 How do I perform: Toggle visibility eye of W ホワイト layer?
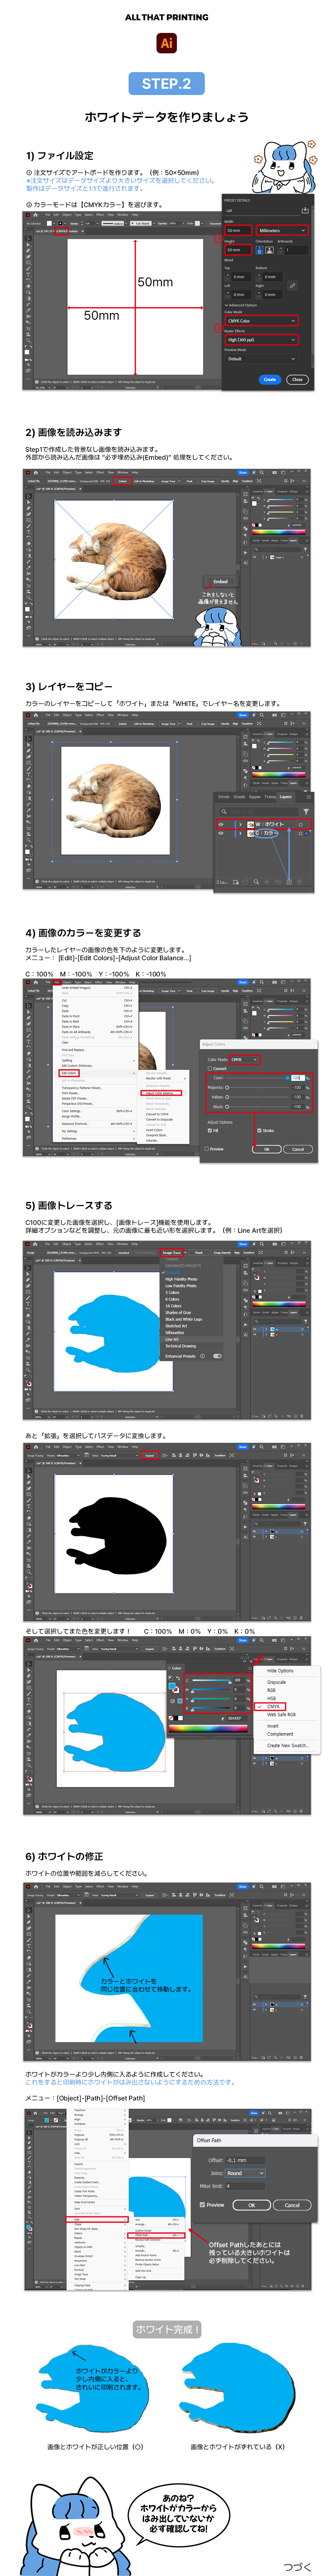[221, 825]
